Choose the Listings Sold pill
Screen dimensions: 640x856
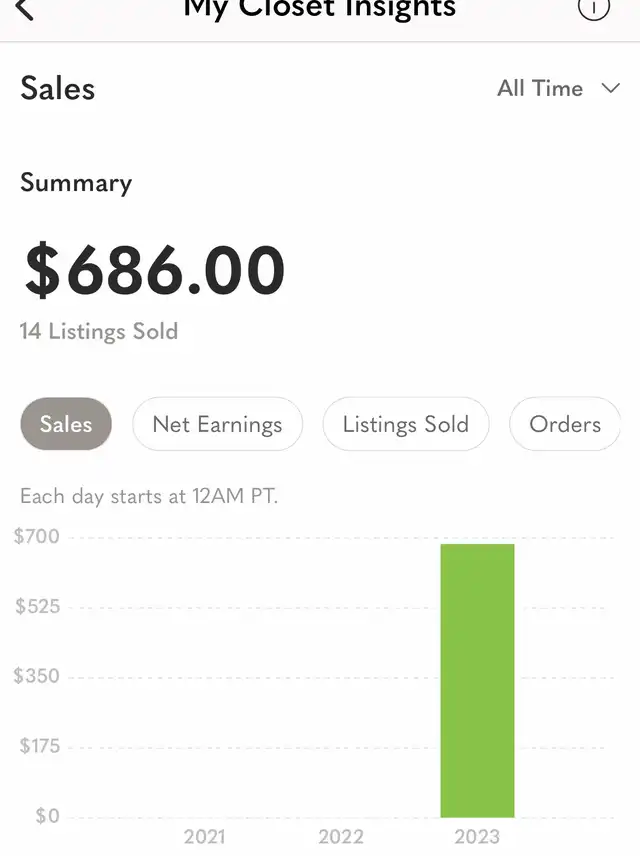pyautogui.click(x=405, y=424)
